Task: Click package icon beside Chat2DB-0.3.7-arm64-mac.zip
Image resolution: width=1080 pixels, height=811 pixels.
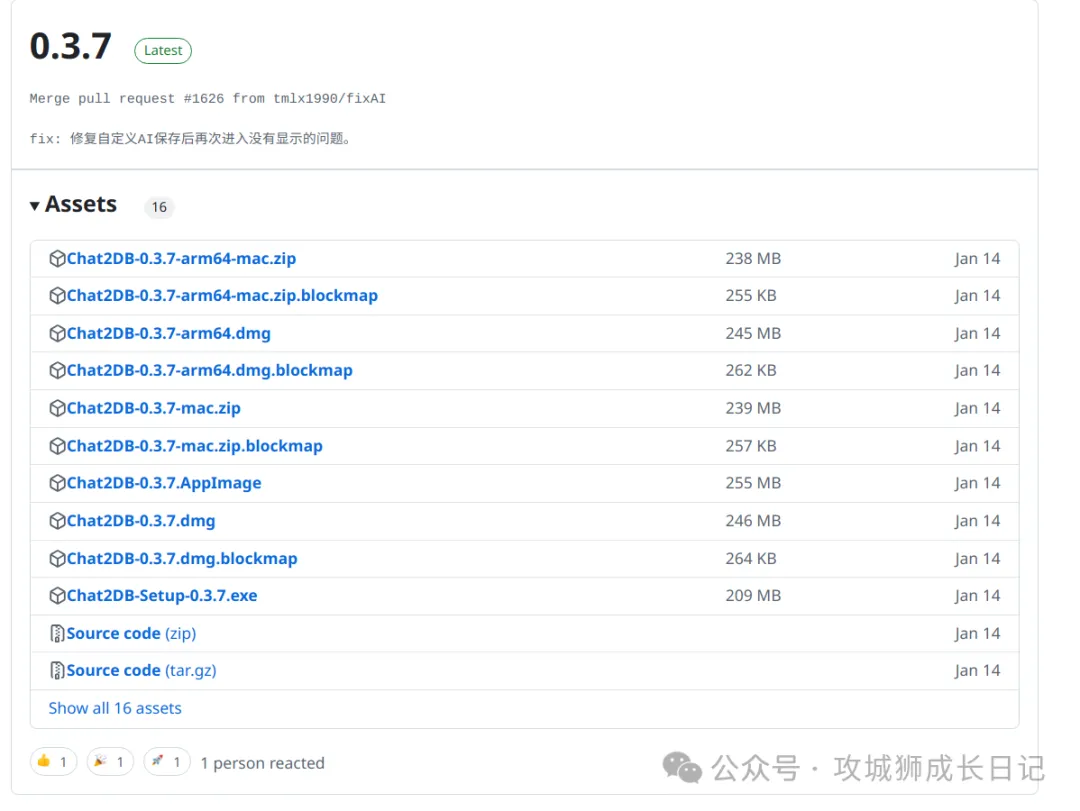Action: pyautogui.click(x=57, y=259)
